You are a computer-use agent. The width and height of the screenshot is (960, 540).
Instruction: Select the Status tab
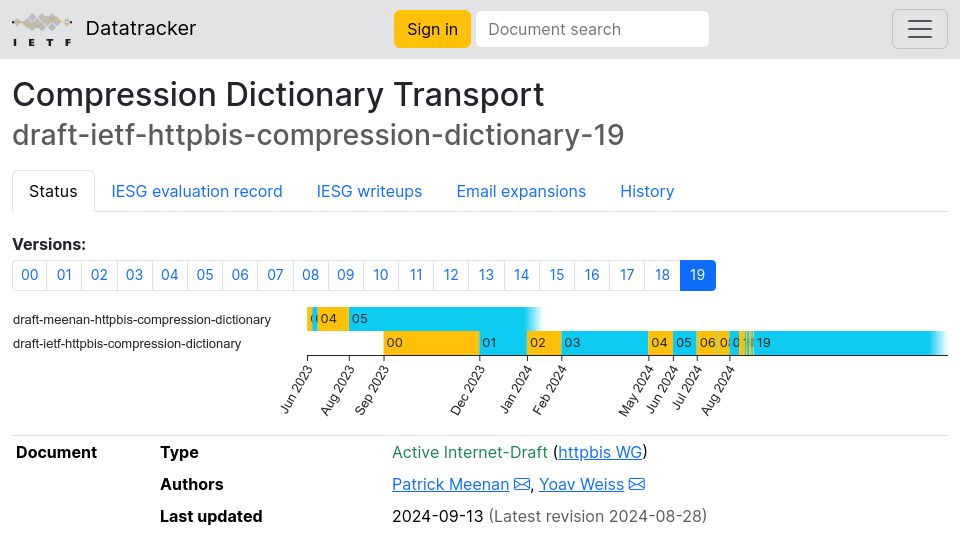point(53,191)
